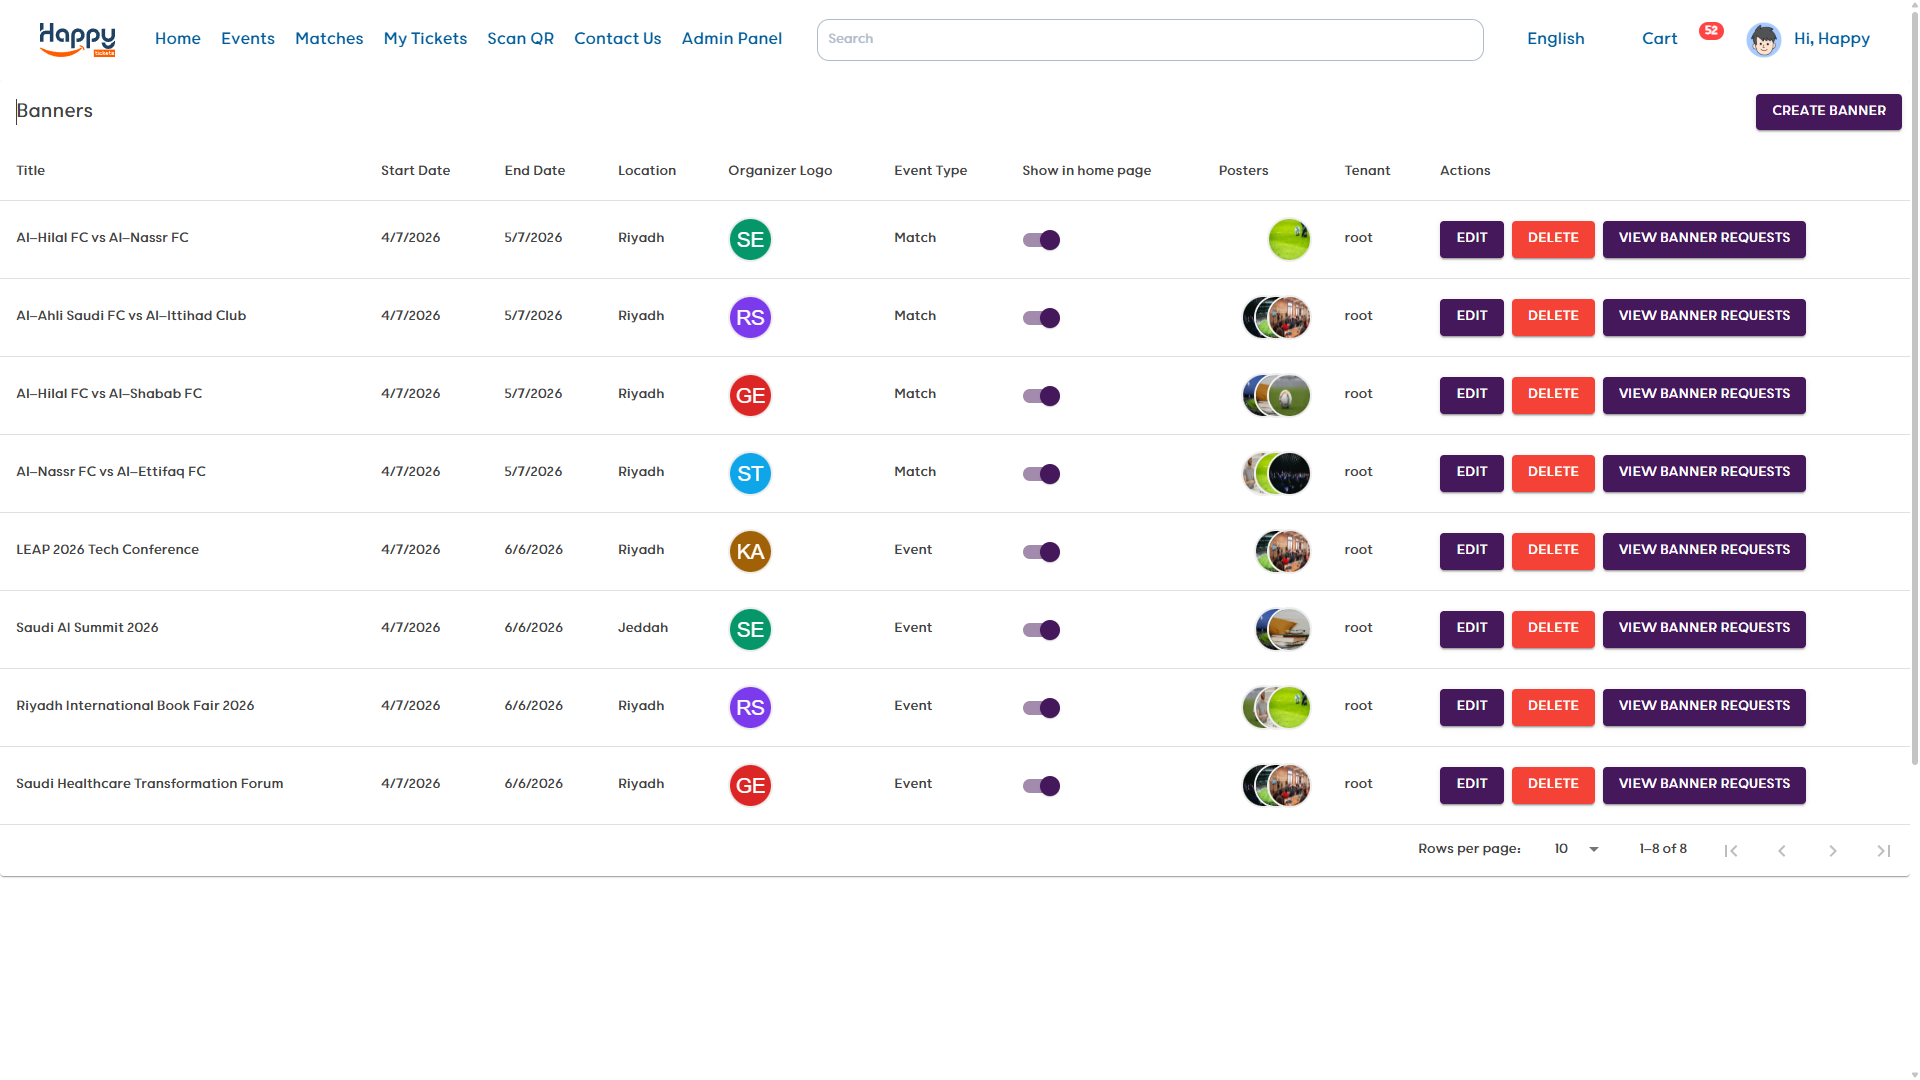Click the Happy logo icon
Viewport: 1920px width, 1080px height.
(x=77, y=39)
